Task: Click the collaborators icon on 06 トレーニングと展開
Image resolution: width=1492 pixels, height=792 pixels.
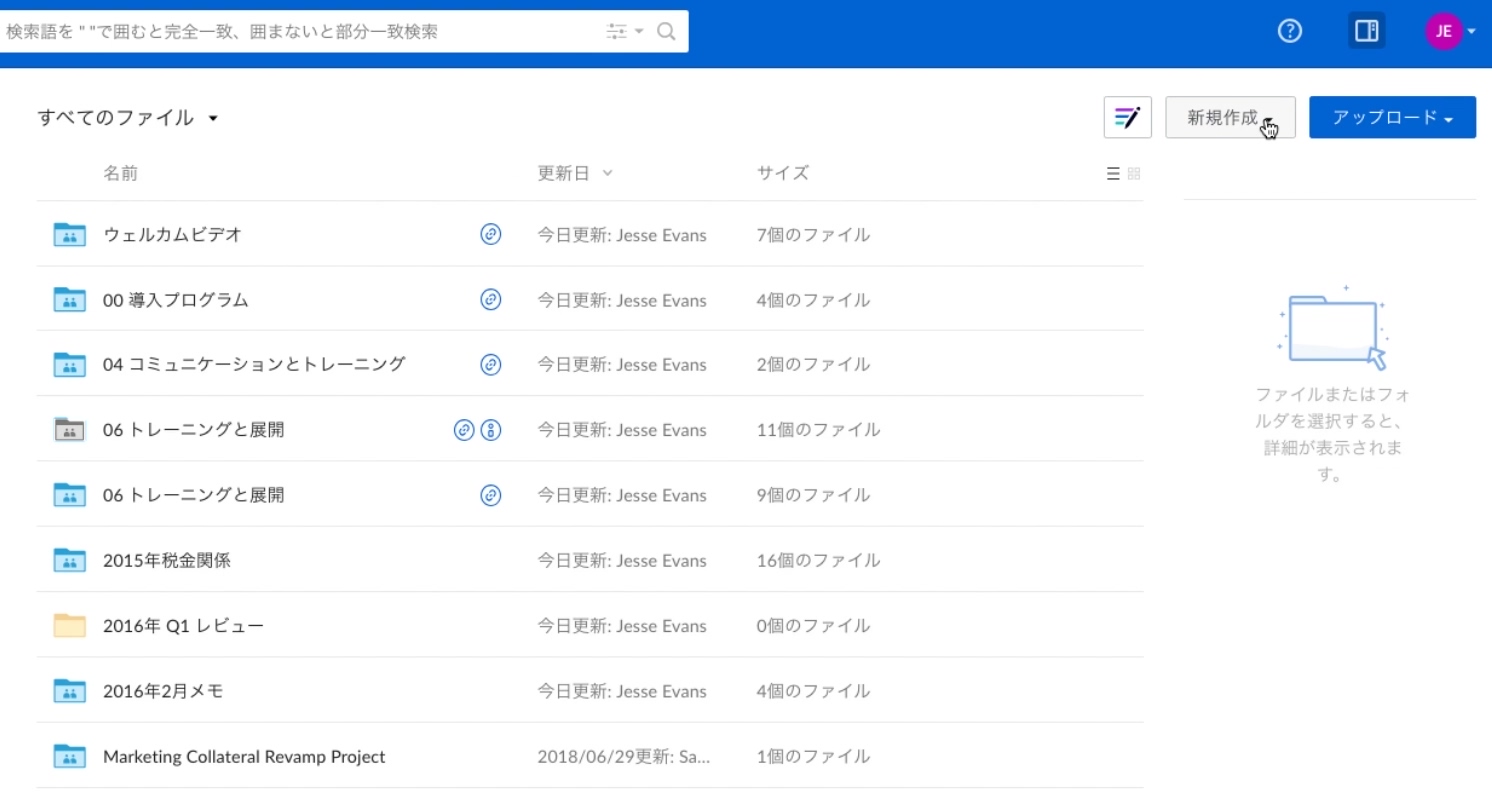Action: point(490,430)
